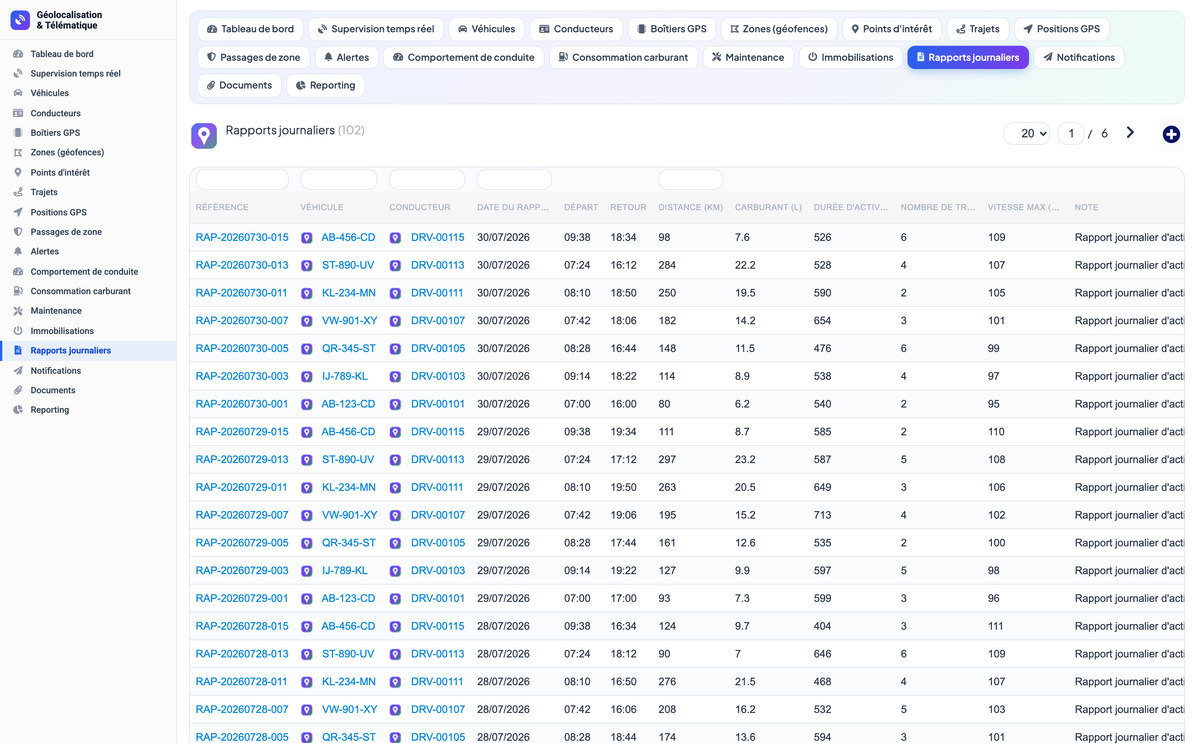This screenshot has height=743, width=1200.
Task: Click the Distance (km) filter input
Action: tap(690, 179)
